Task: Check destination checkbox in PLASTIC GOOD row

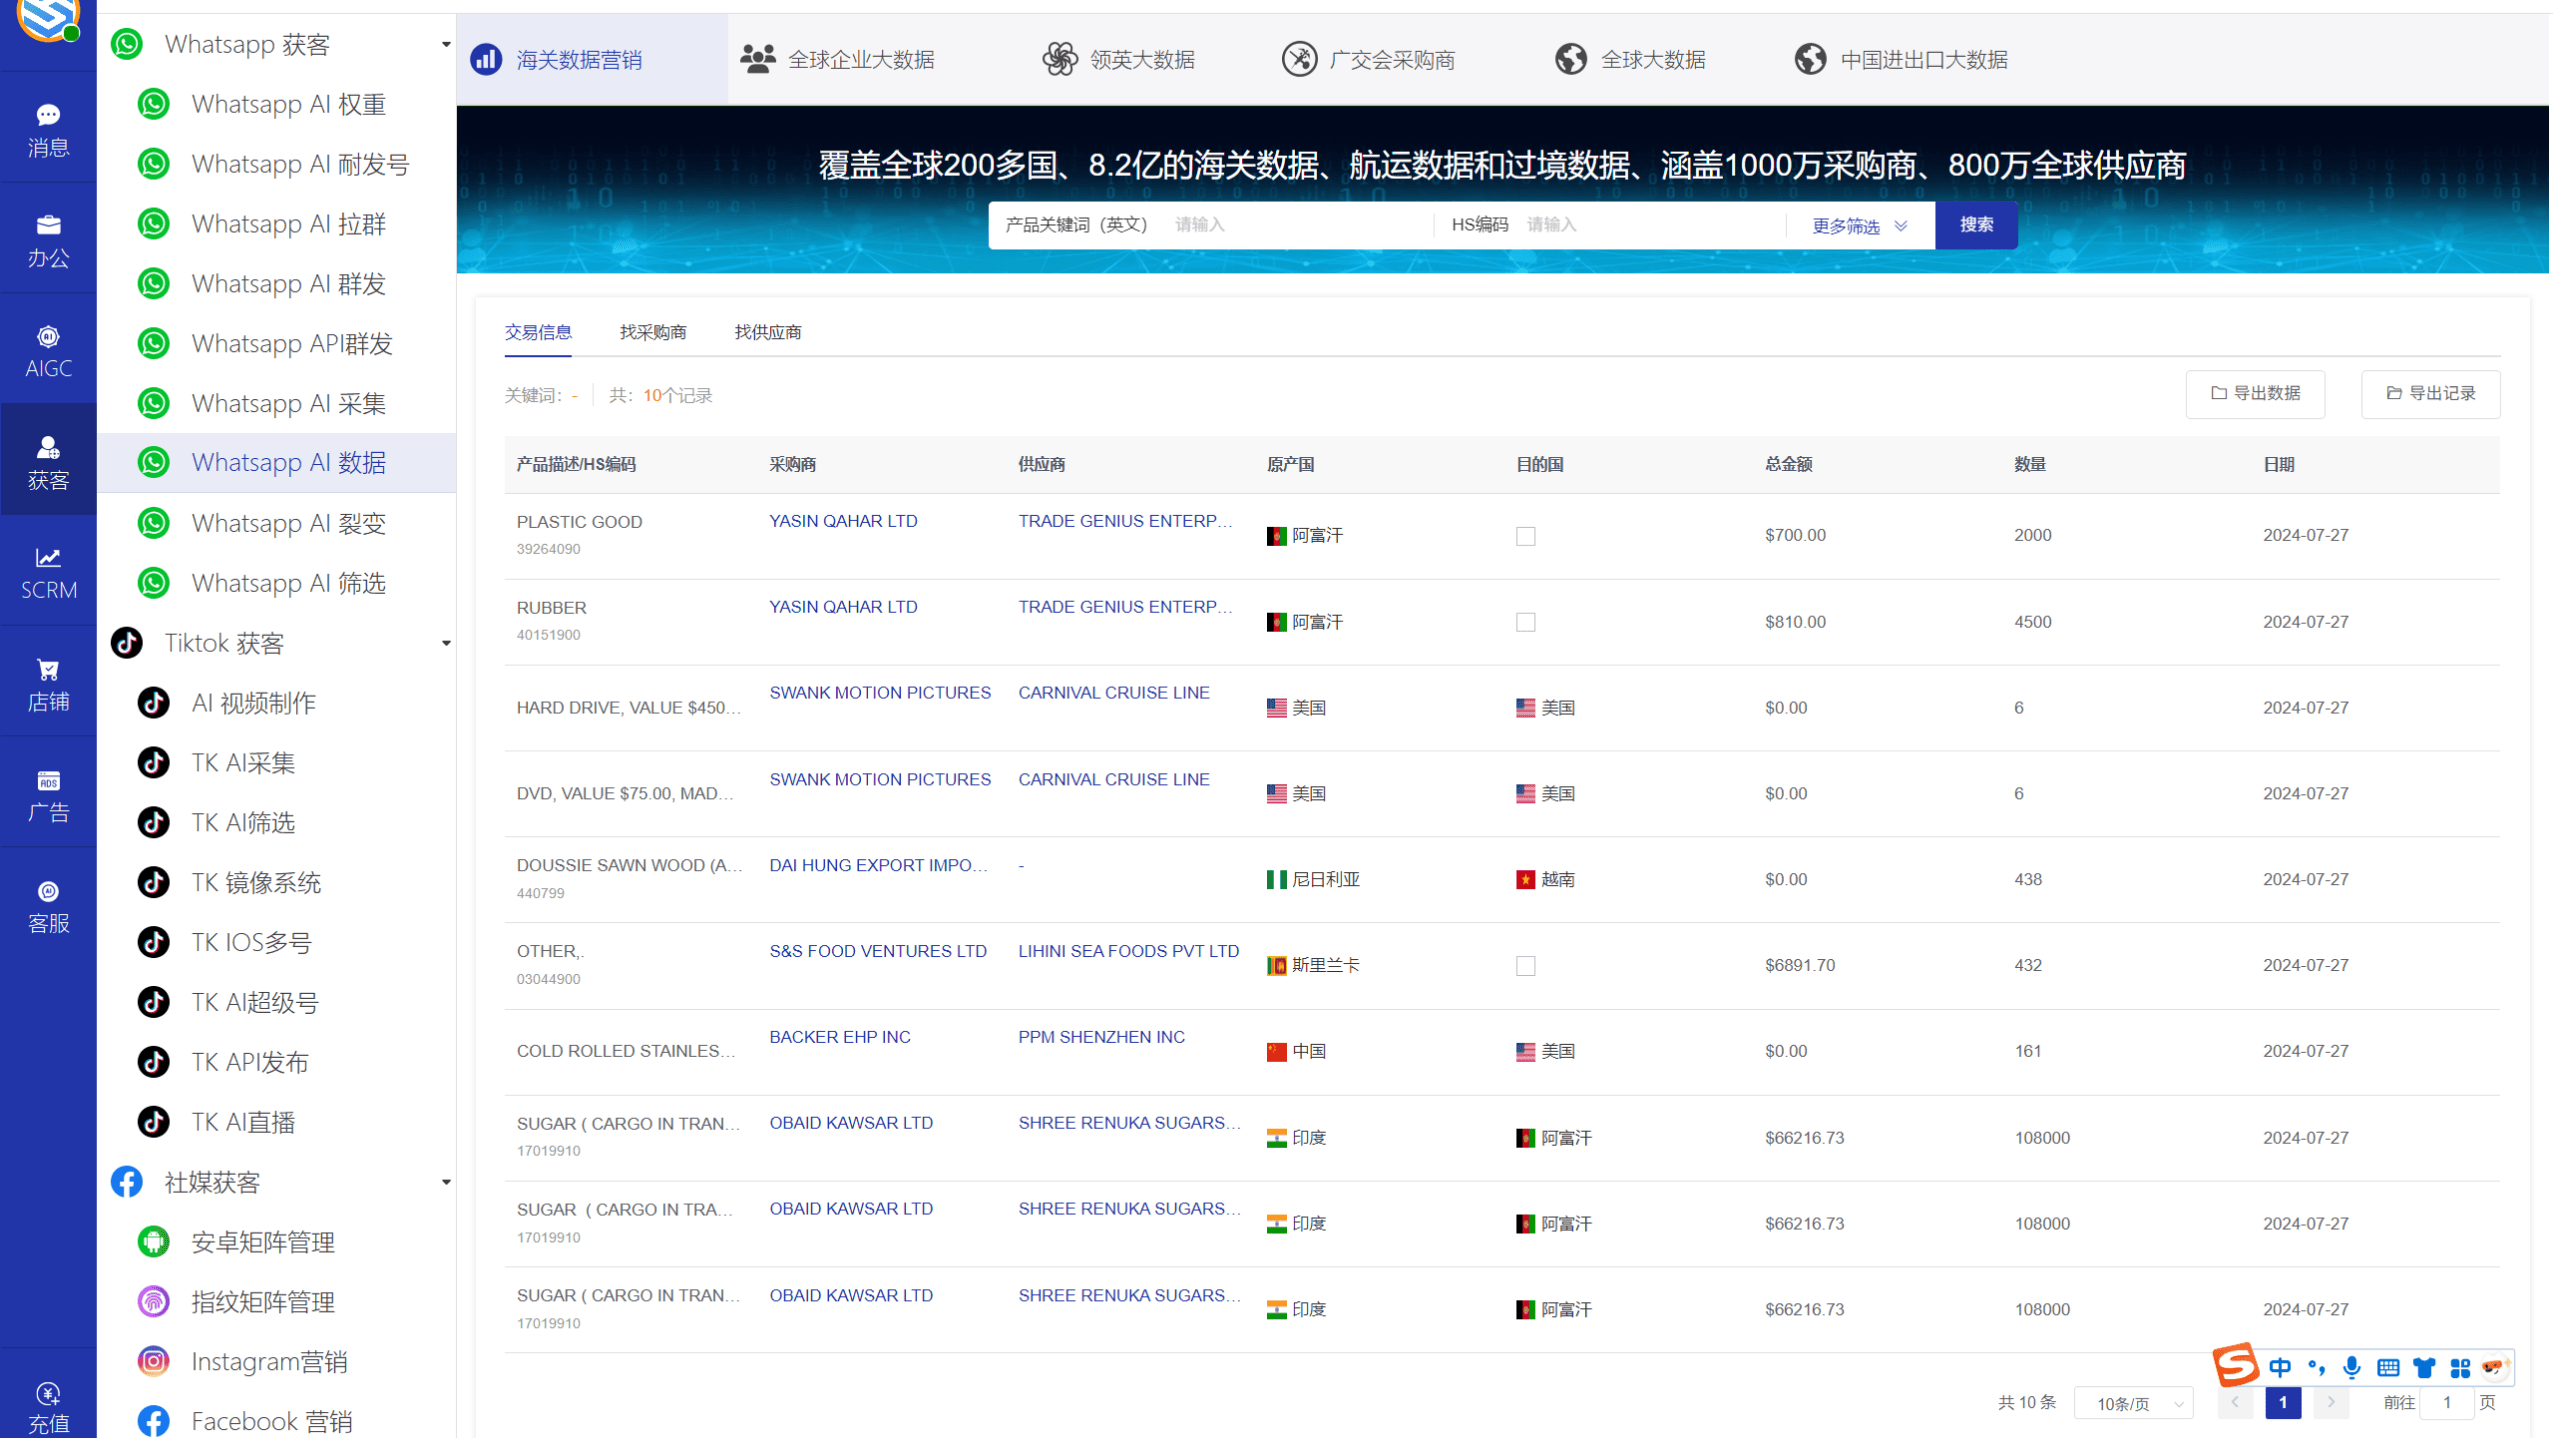Action: 1524,536
